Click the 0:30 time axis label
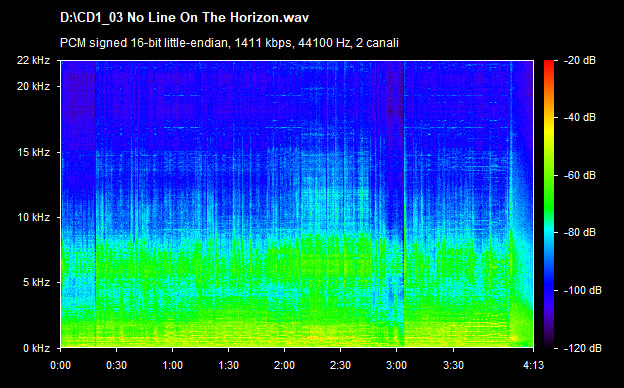 (117, 365)
